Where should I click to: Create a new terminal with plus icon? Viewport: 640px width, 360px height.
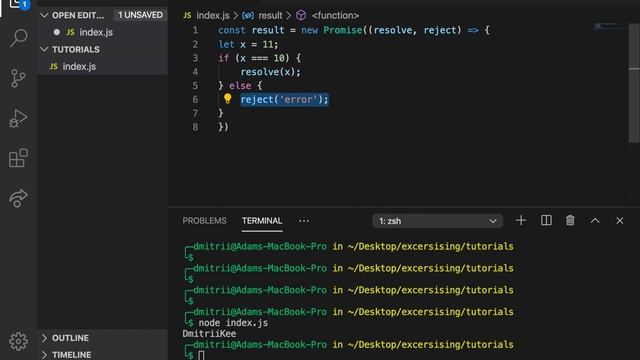click(x=521, y=220)
